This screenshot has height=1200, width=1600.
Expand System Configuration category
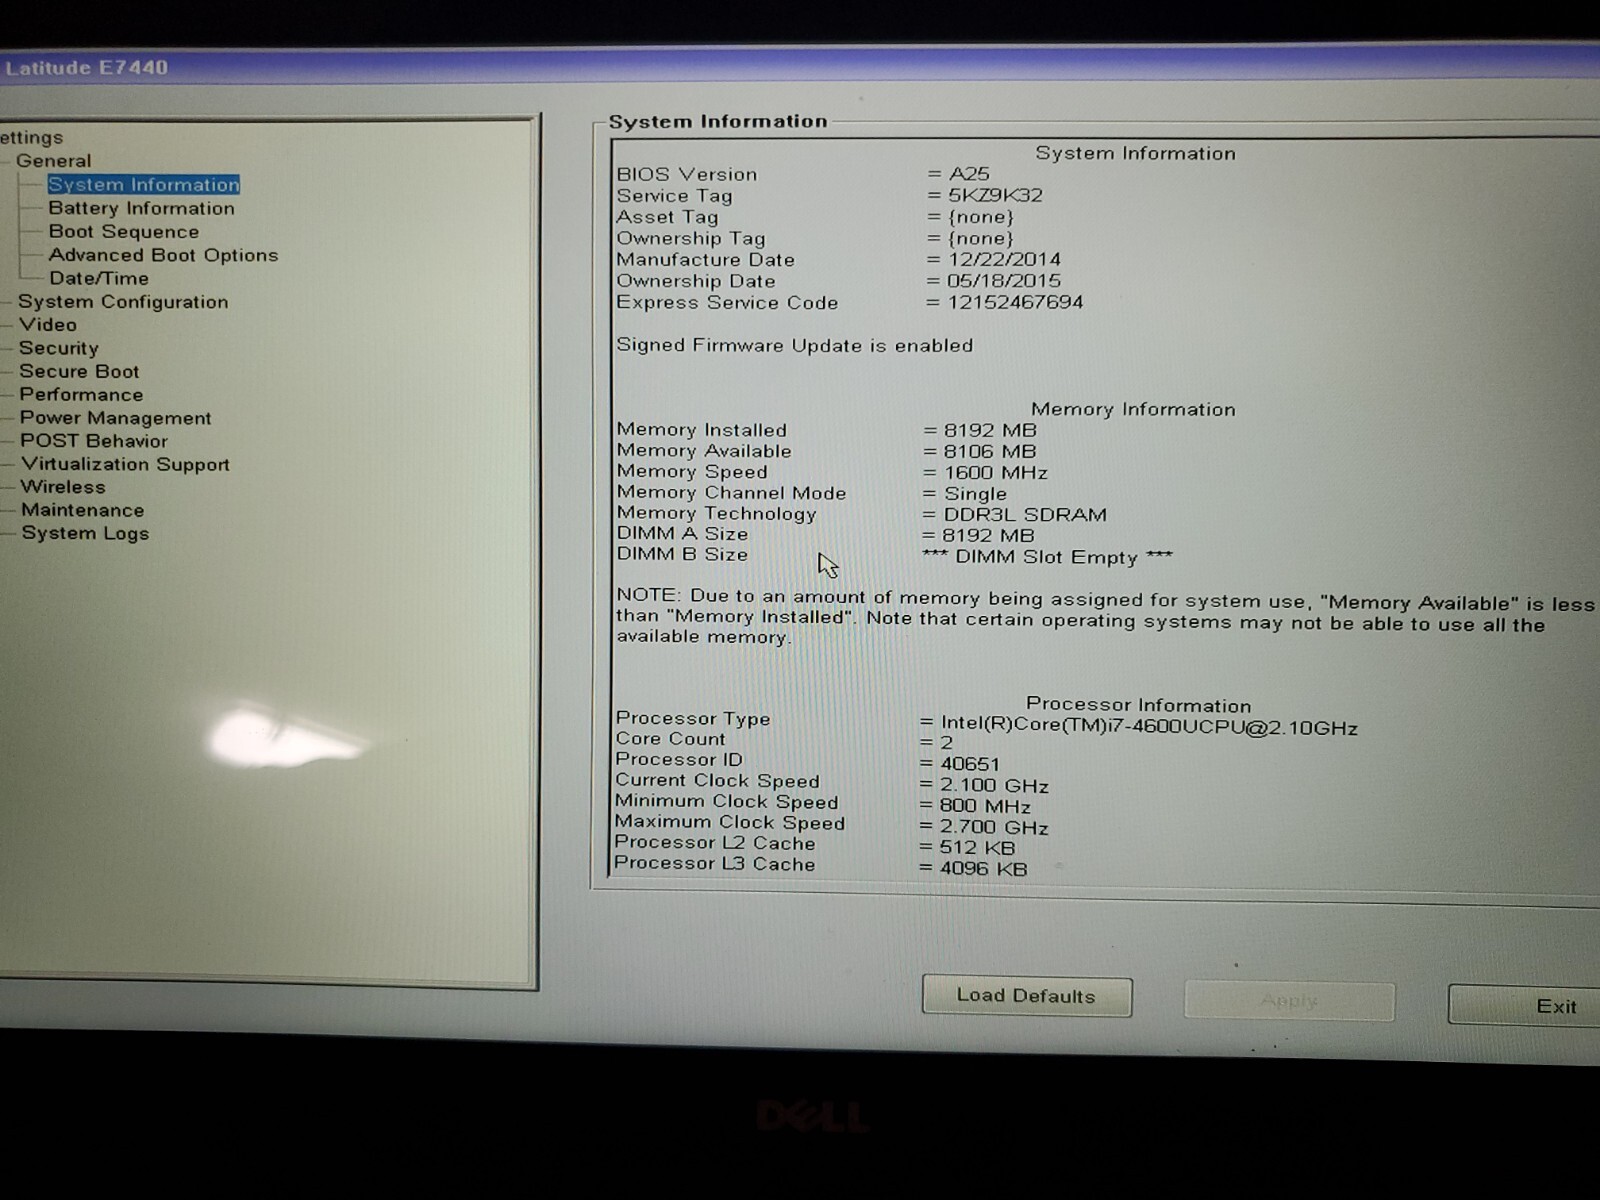coord(123,302)
